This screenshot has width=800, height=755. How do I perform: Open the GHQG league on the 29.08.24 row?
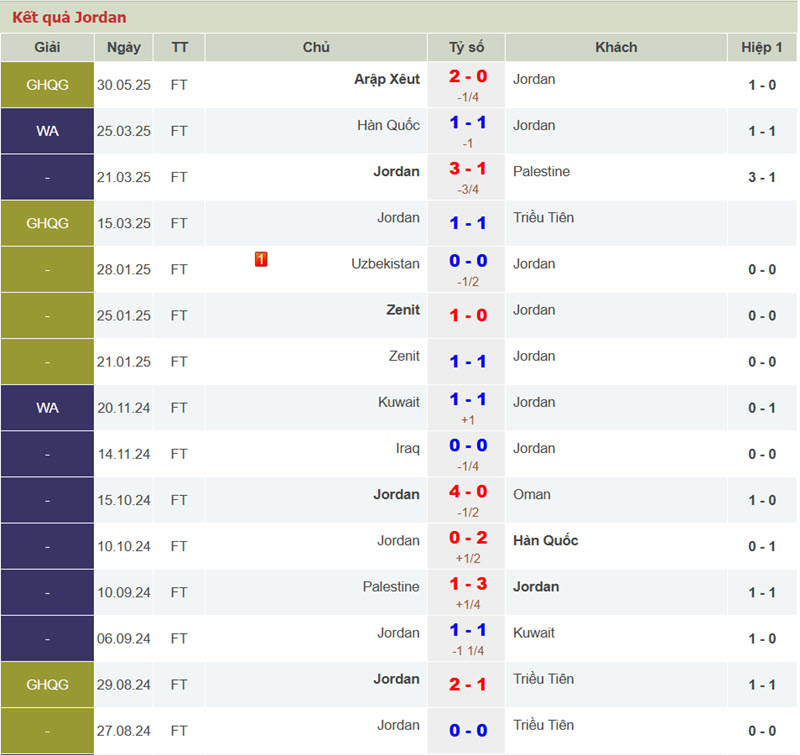47,685
